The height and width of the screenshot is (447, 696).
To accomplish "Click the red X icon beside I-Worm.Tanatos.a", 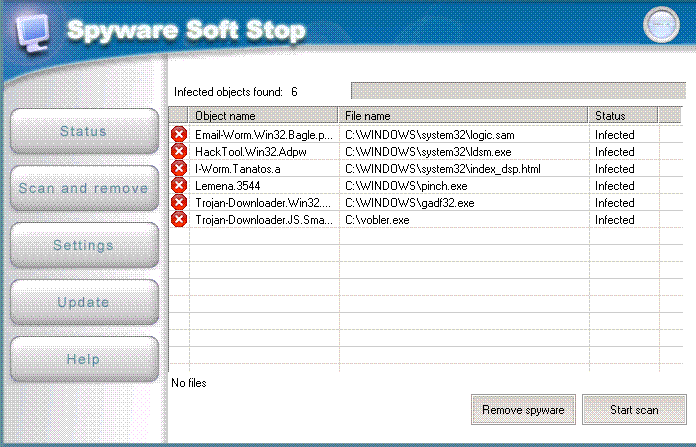I will pyautogui.click(x=179, y=168).
